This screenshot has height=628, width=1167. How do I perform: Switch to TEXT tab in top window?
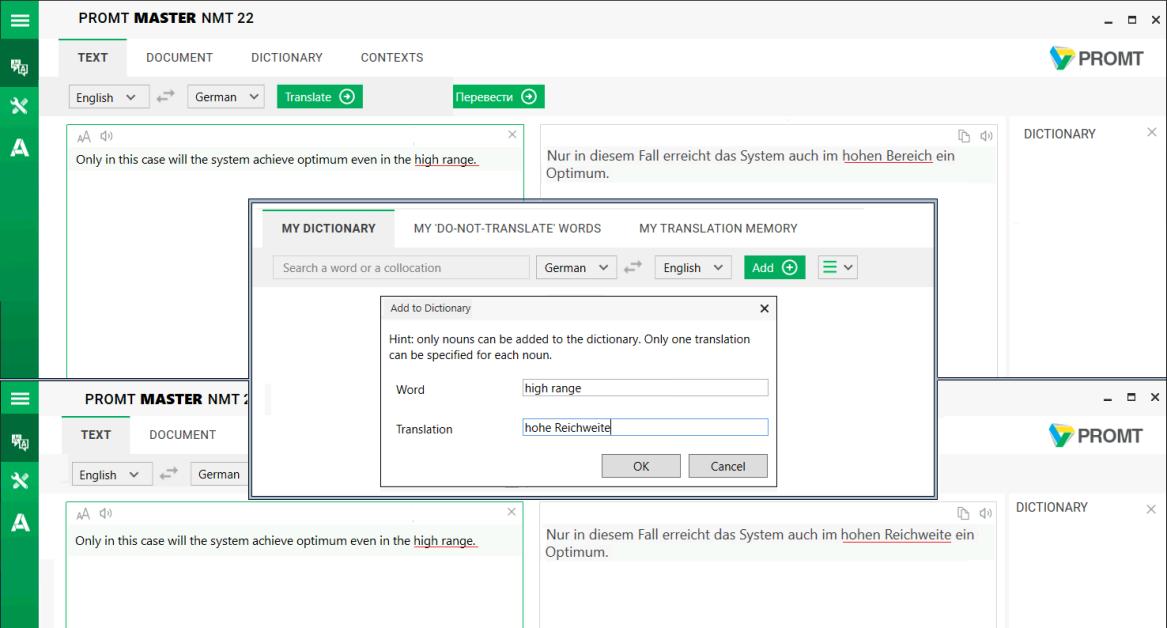[93, 57]
